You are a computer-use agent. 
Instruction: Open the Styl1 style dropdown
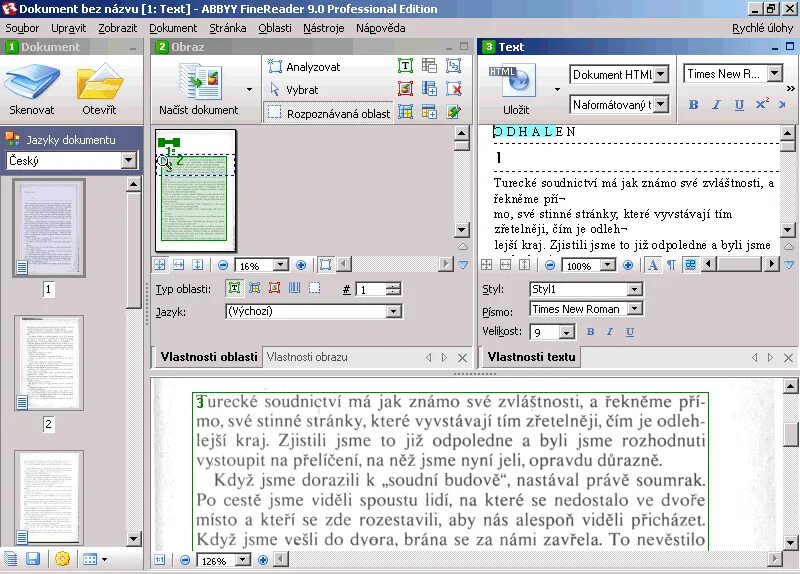(x=634, y=289)
